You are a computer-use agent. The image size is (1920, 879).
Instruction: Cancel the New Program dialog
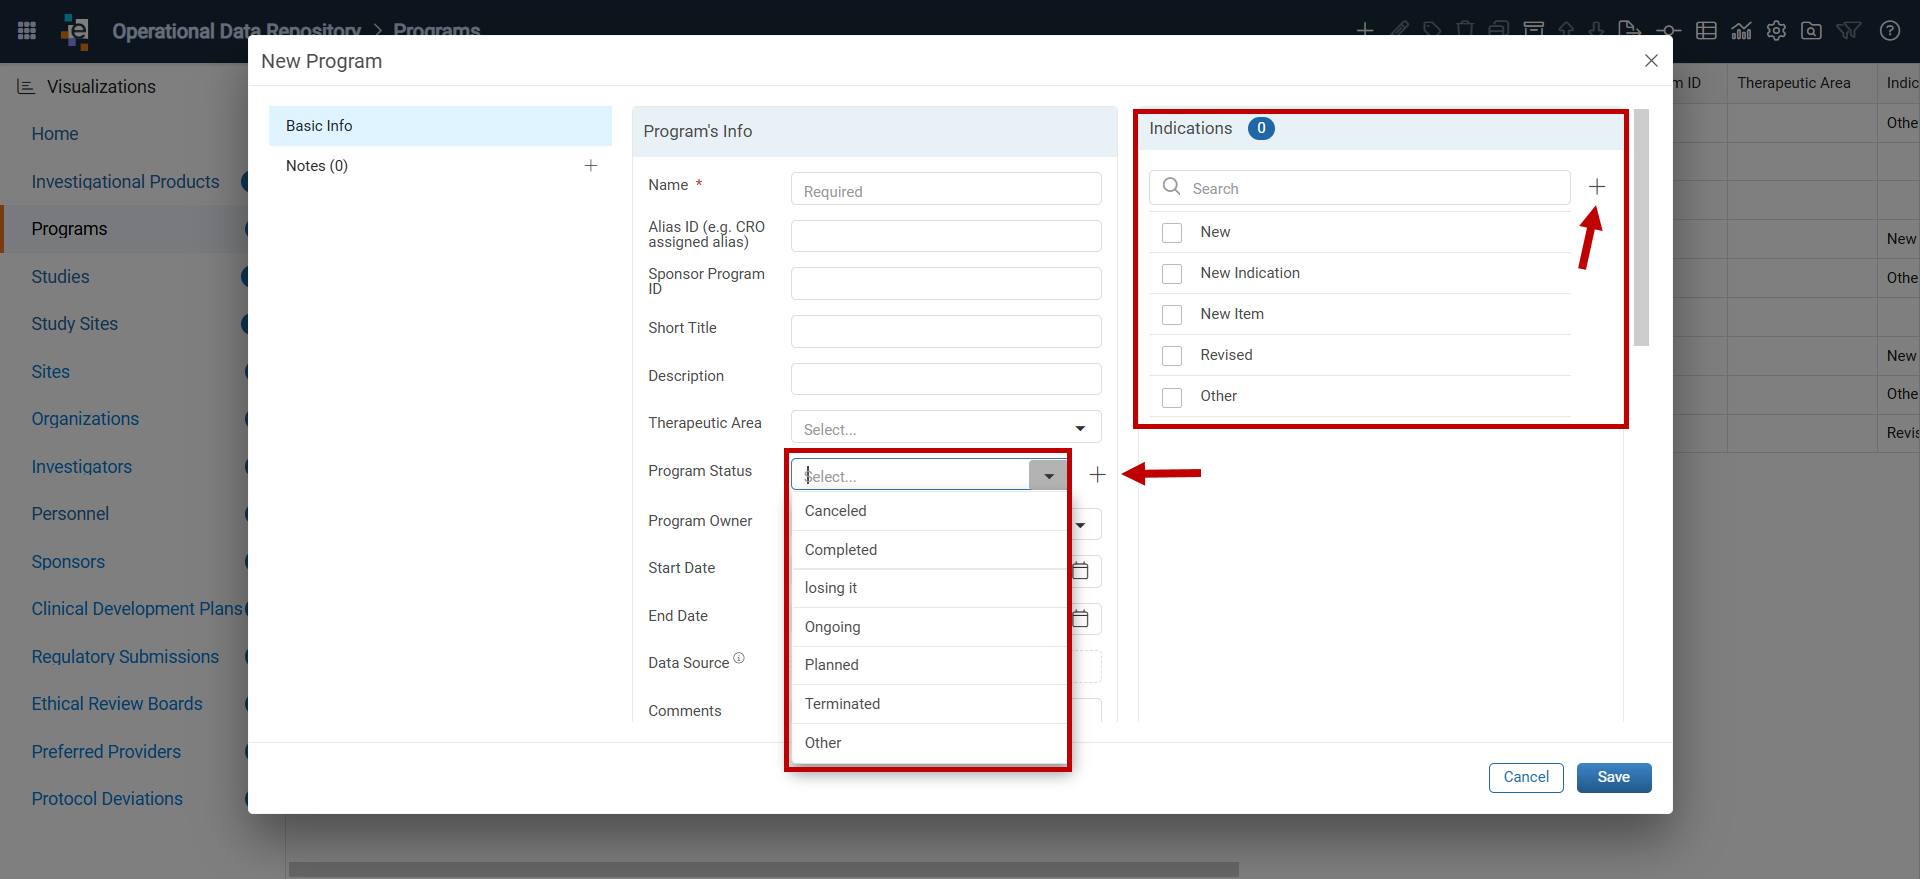[x=1526, y=778]
